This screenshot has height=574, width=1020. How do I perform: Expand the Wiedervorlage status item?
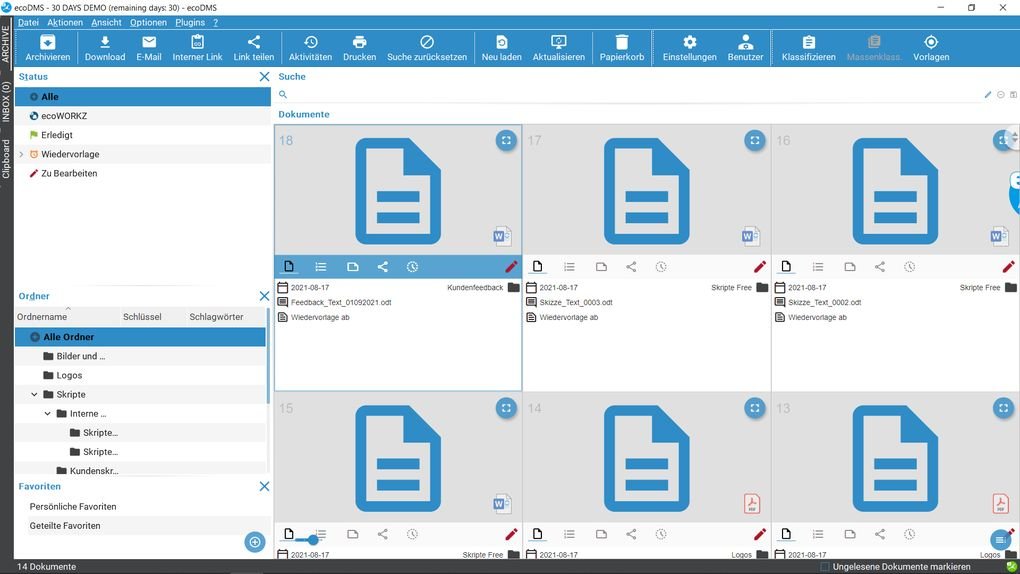[x=21, y=154]
